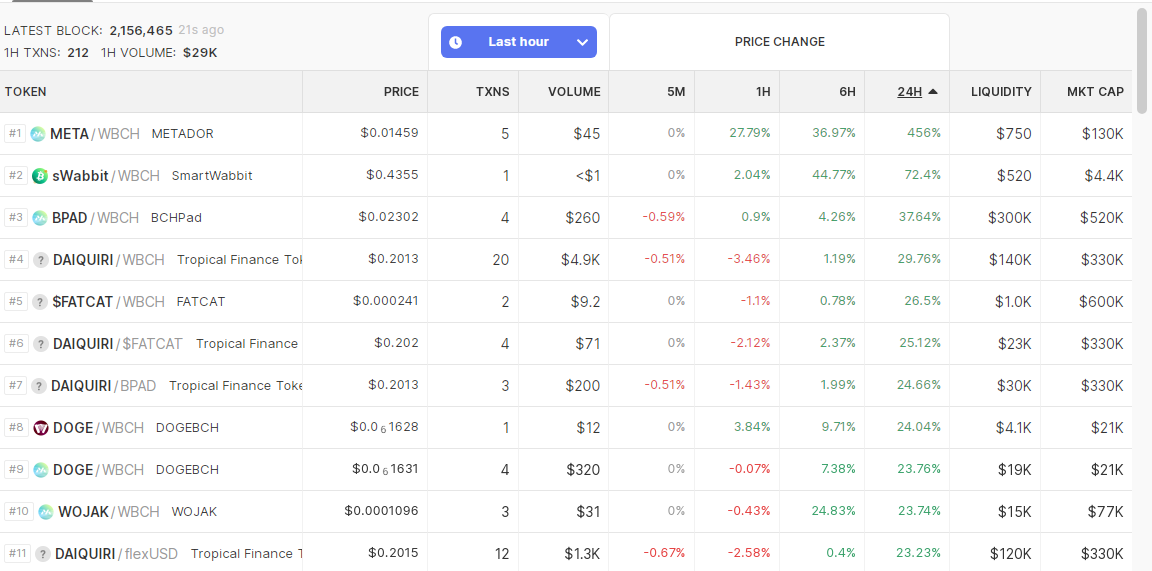Sort tokens by the VOLUME column

click(574, 92)
